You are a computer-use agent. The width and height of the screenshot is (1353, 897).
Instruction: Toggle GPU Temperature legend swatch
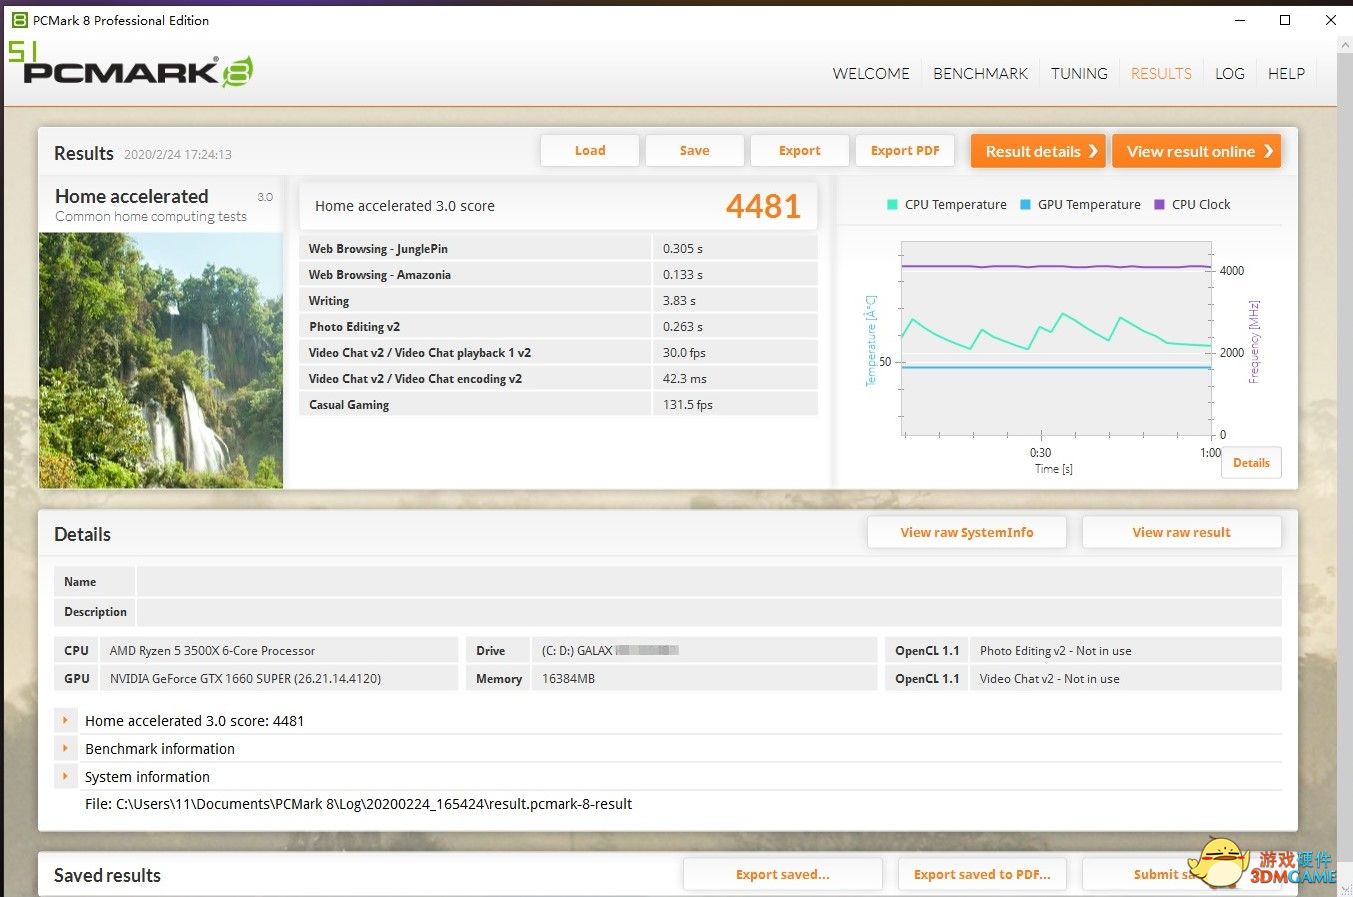[1025, 204]
